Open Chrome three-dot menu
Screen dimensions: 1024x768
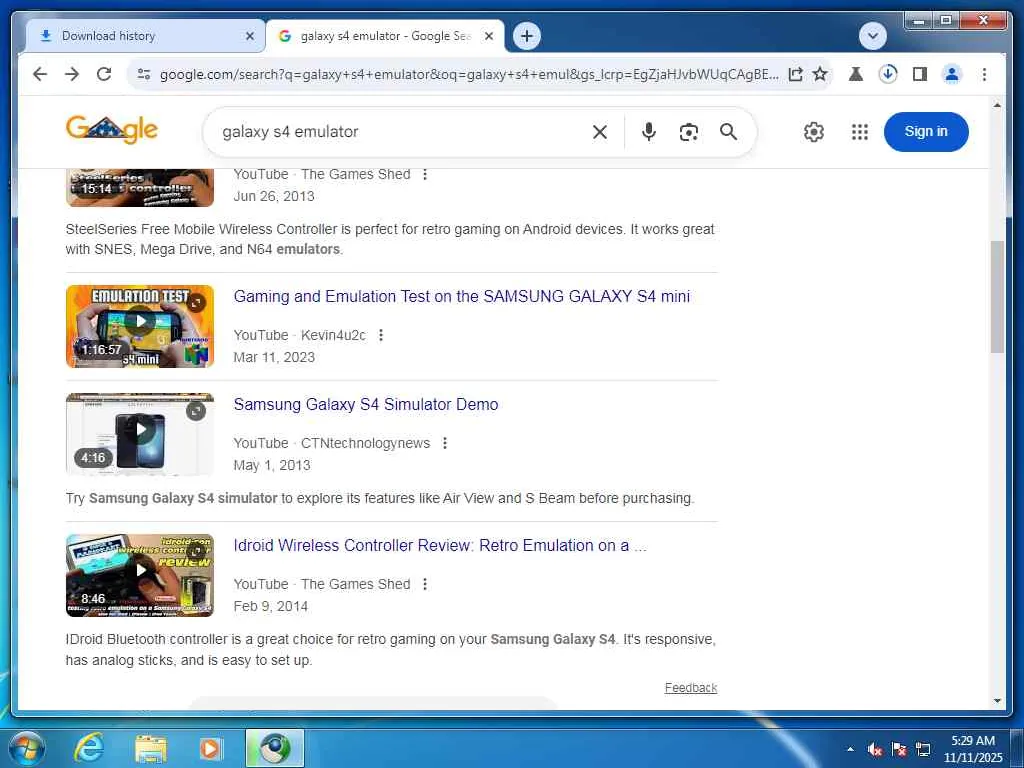[x=984, y=74]
